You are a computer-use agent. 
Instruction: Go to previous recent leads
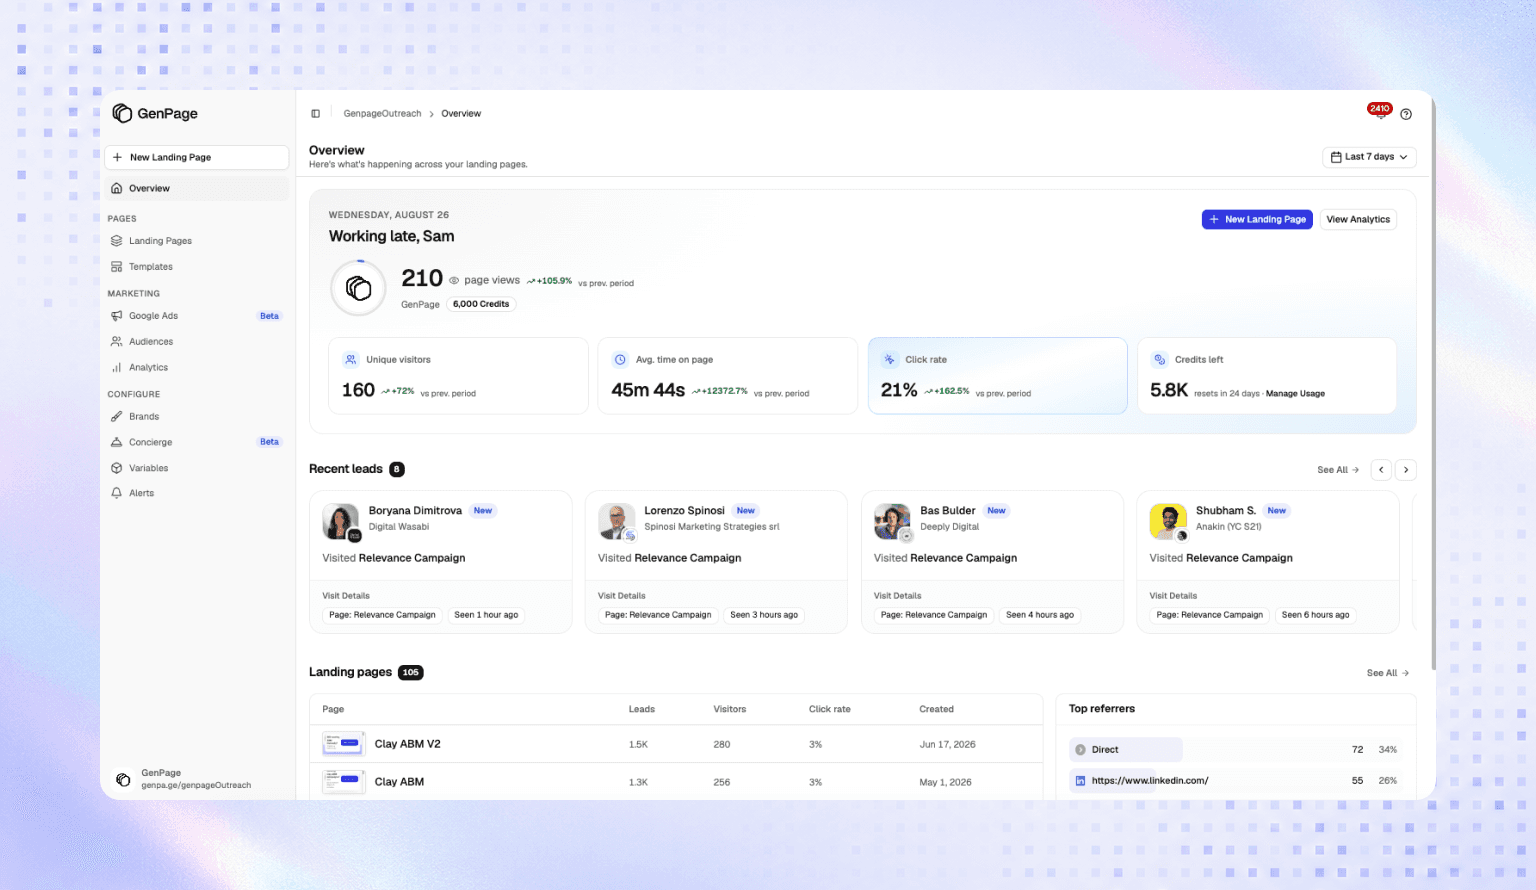(1381, 470)
